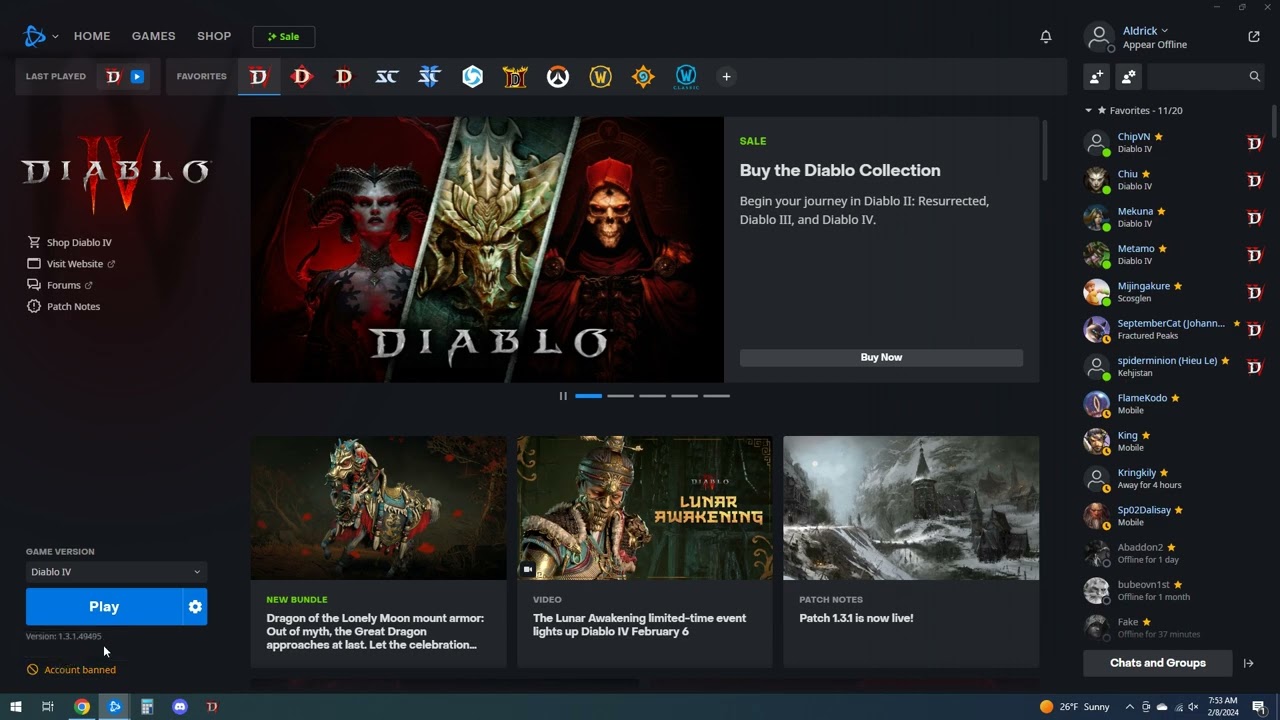The height and width of the screenshot is (720, 1280).
Task: Go to the HOME tab
Action: click(x=92, y=36)
